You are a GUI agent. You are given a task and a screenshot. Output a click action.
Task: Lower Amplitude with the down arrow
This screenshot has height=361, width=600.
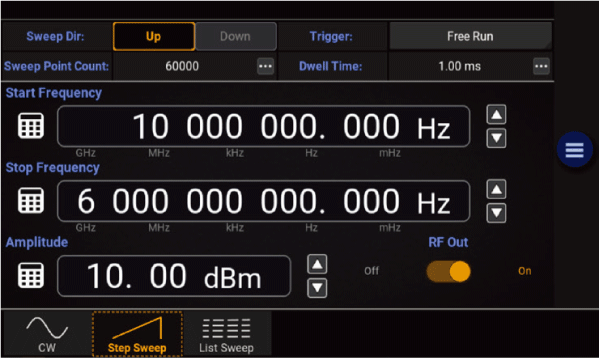click(317, 288)
